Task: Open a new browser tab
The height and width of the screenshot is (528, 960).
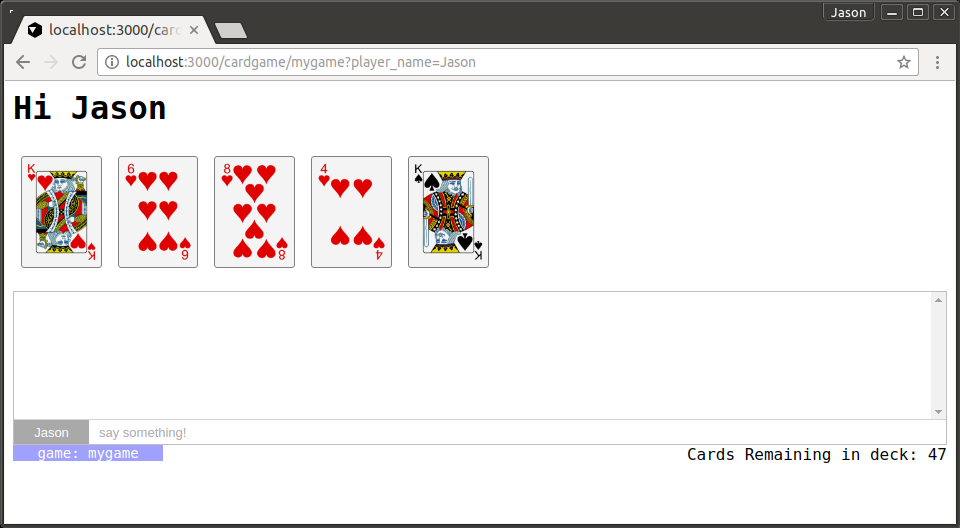Action: pos(231,31)
